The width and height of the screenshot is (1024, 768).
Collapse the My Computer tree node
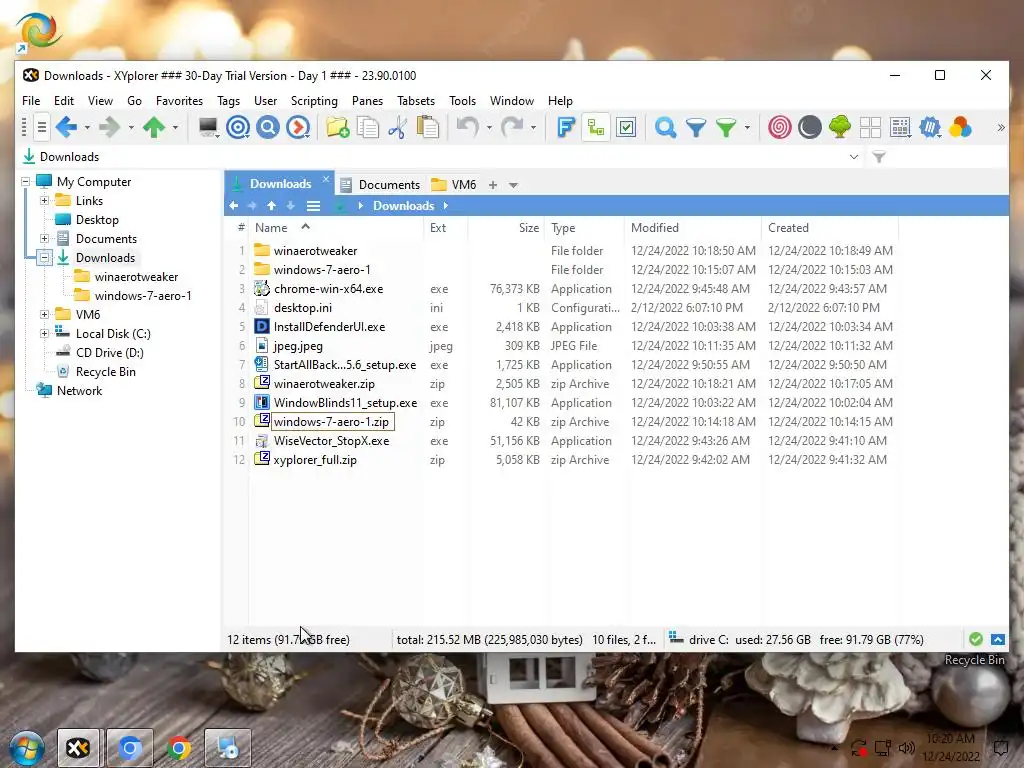[x=25, y=182]
